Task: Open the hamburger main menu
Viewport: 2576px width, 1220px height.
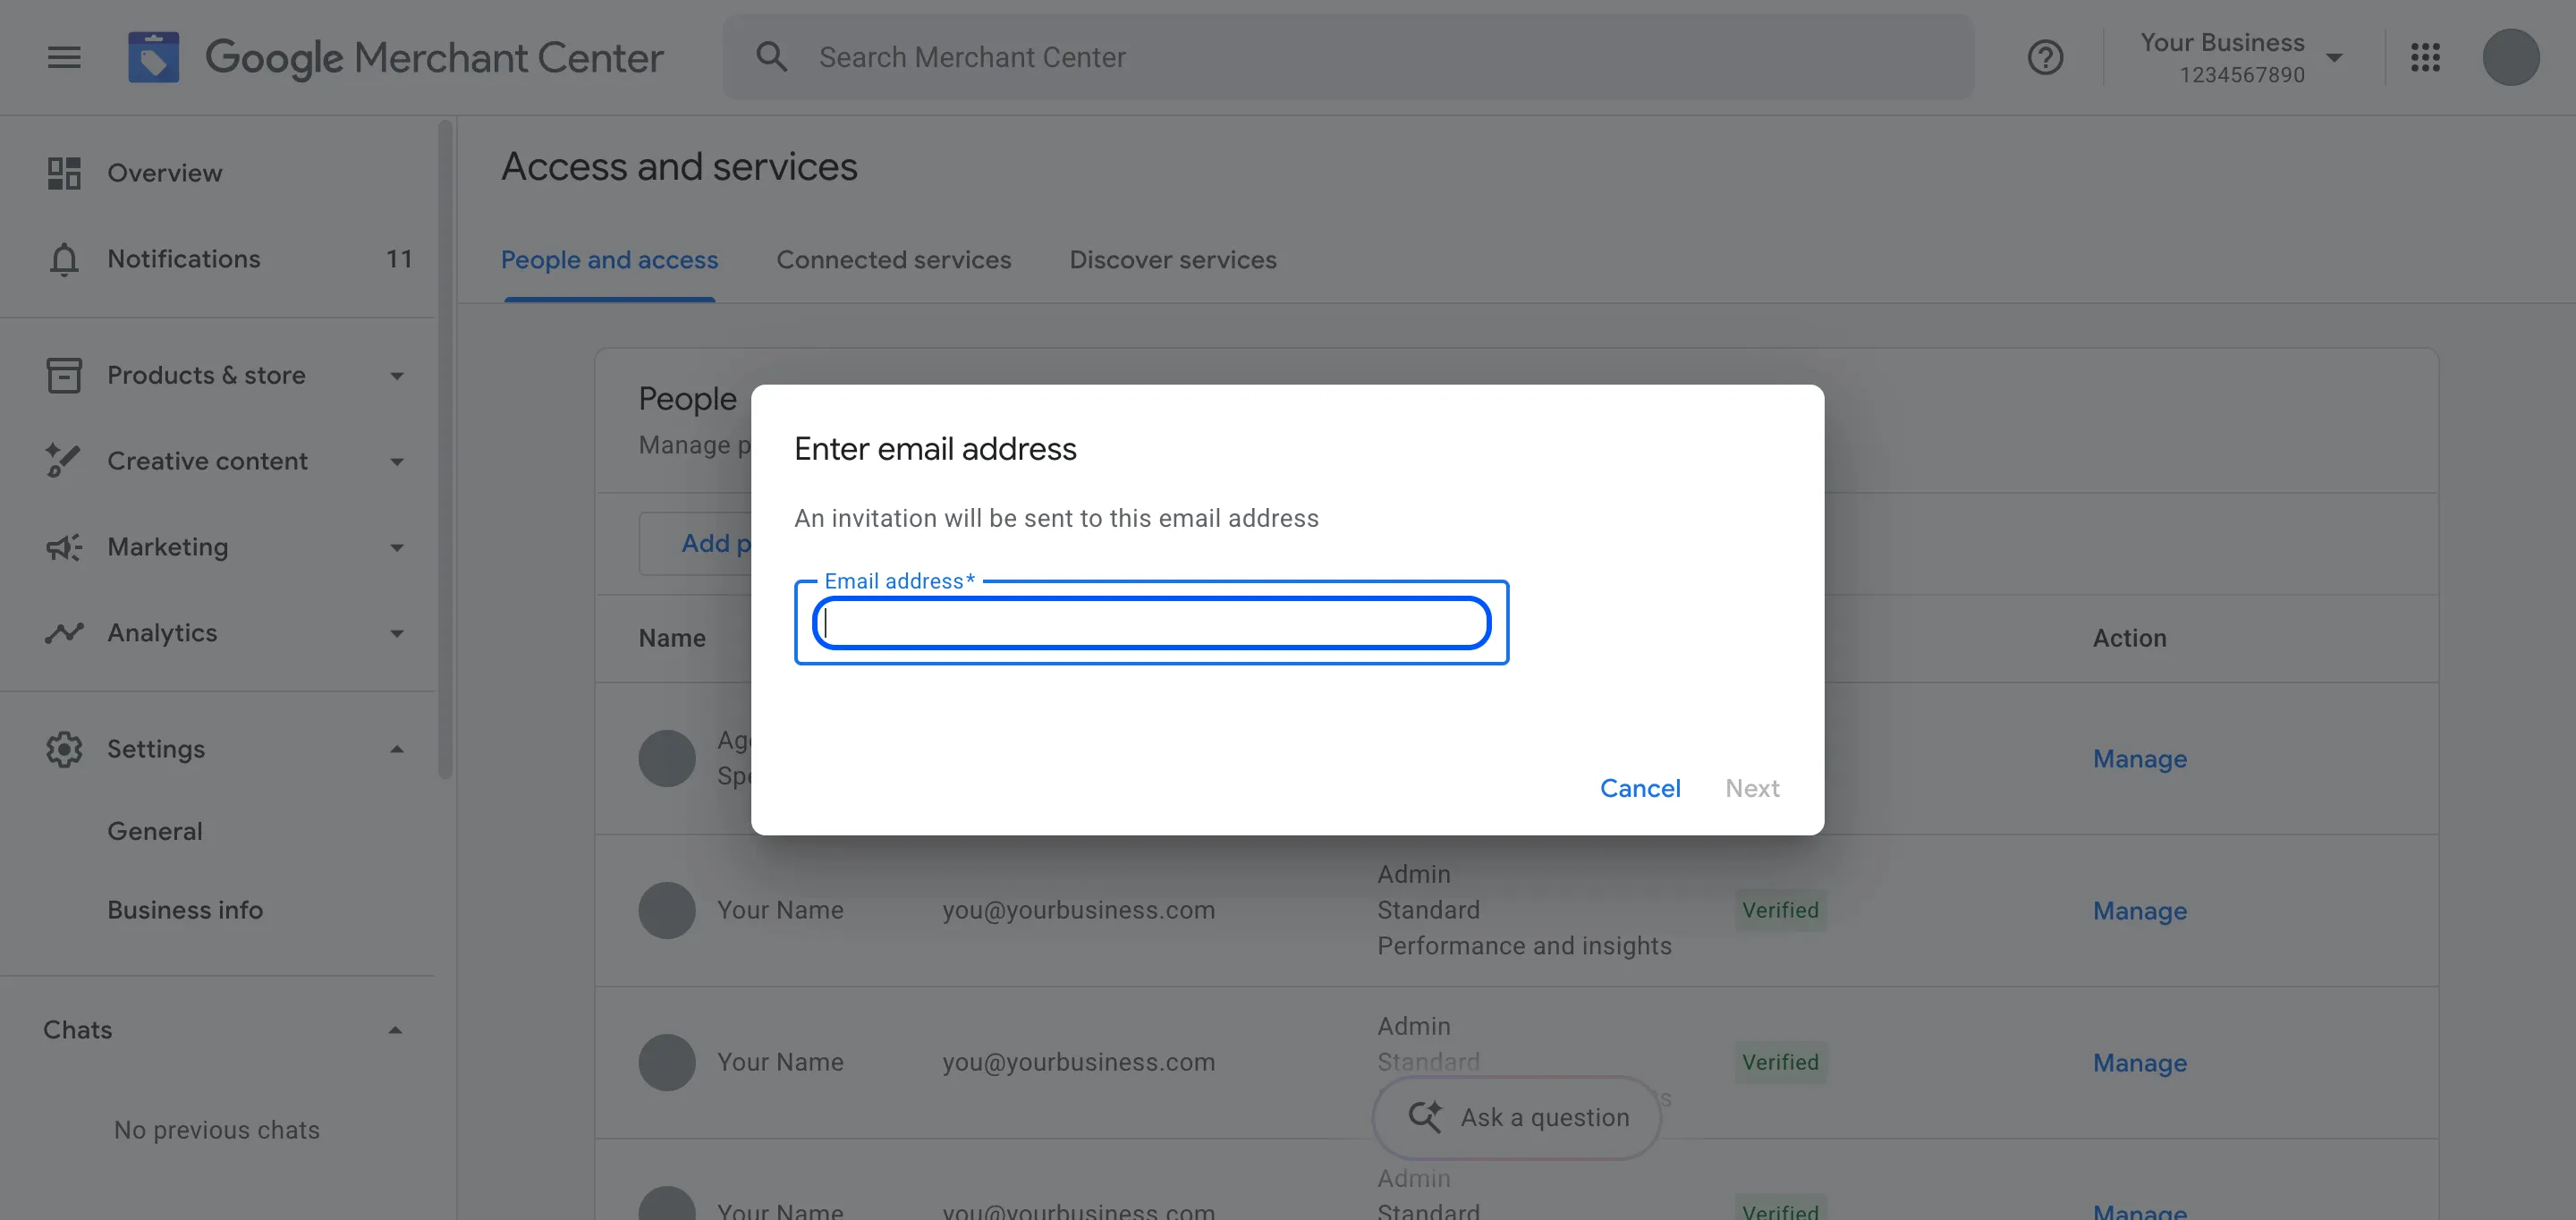Action: (x=64, y=57)
